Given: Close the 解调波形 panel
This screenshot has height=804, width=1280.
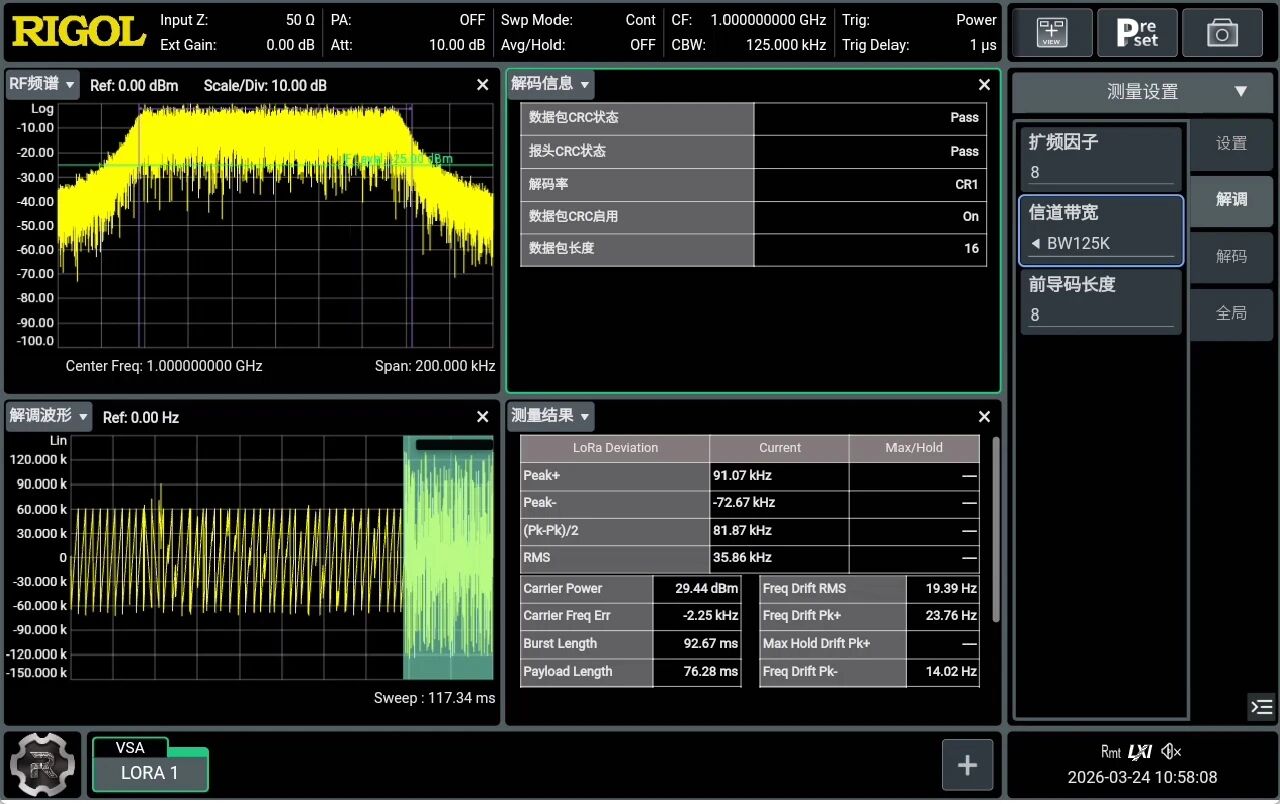Looking at the screenshot, I should click(x=483, y=417).
